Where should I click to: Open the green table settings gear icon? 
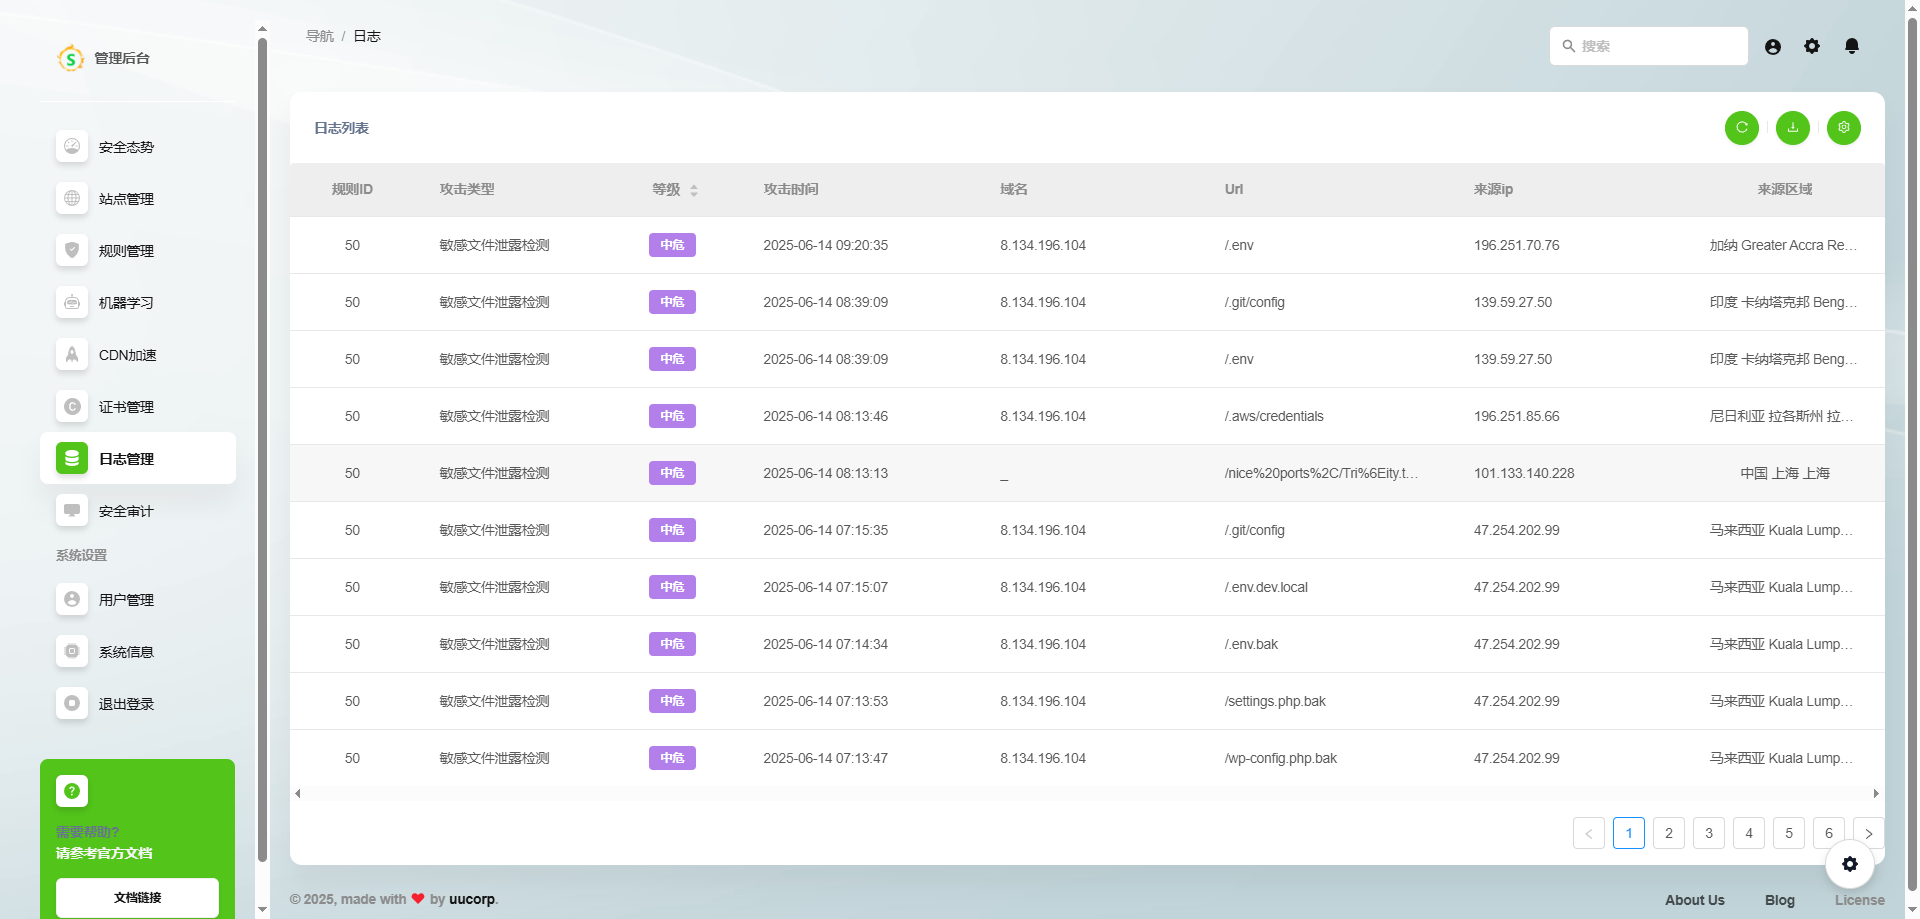tap(1843, 128)
